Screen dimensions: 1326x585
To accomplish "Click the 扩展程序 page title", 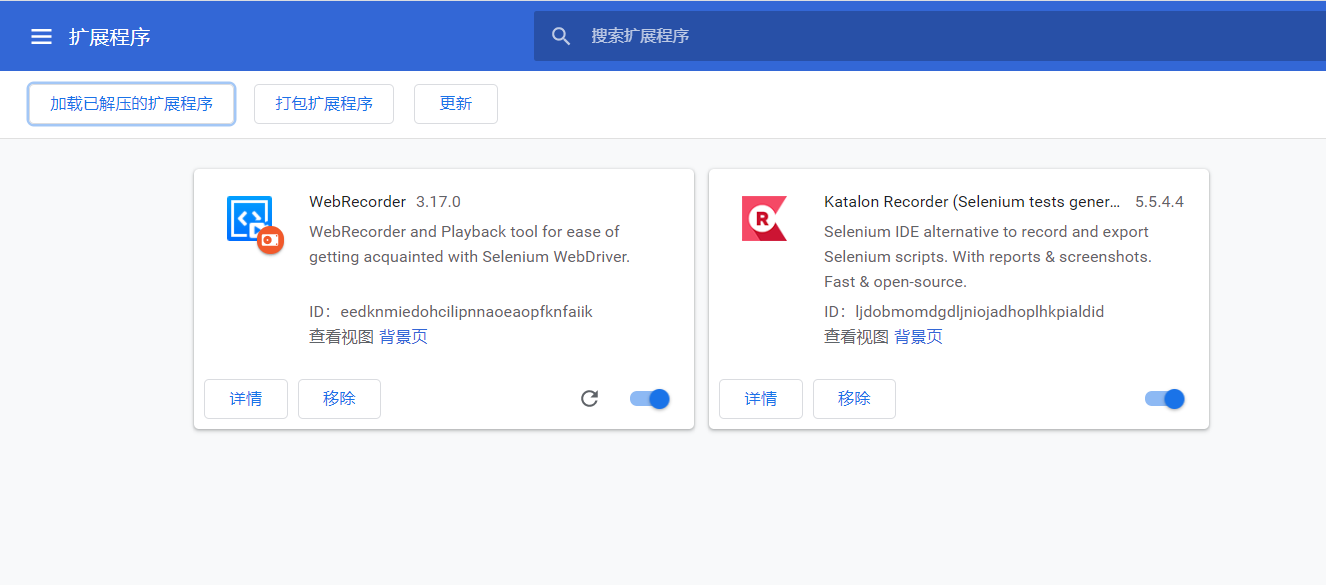I will 110,37.
